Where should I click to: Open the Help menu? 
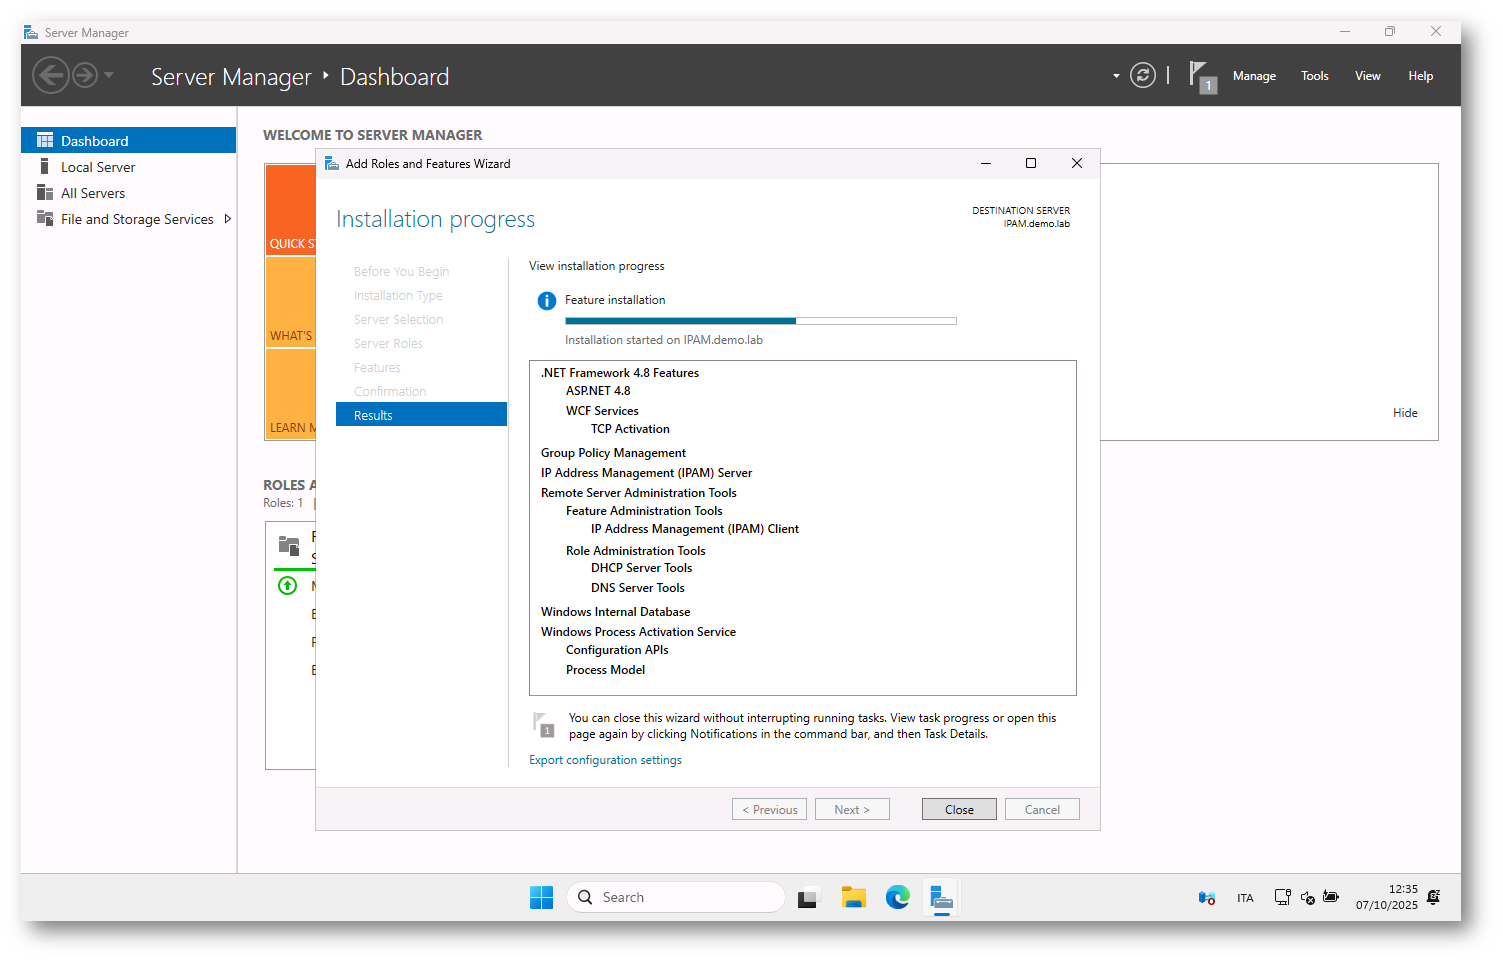point(1421,76)
